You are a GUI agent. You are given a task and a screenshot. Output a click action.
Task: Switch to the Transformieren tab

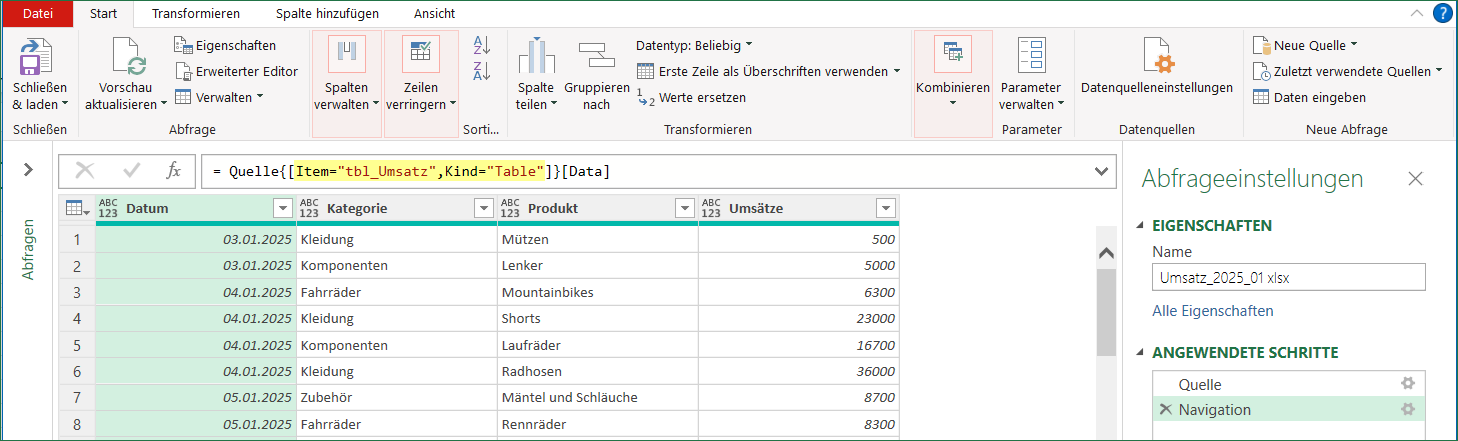pos(195,14)
